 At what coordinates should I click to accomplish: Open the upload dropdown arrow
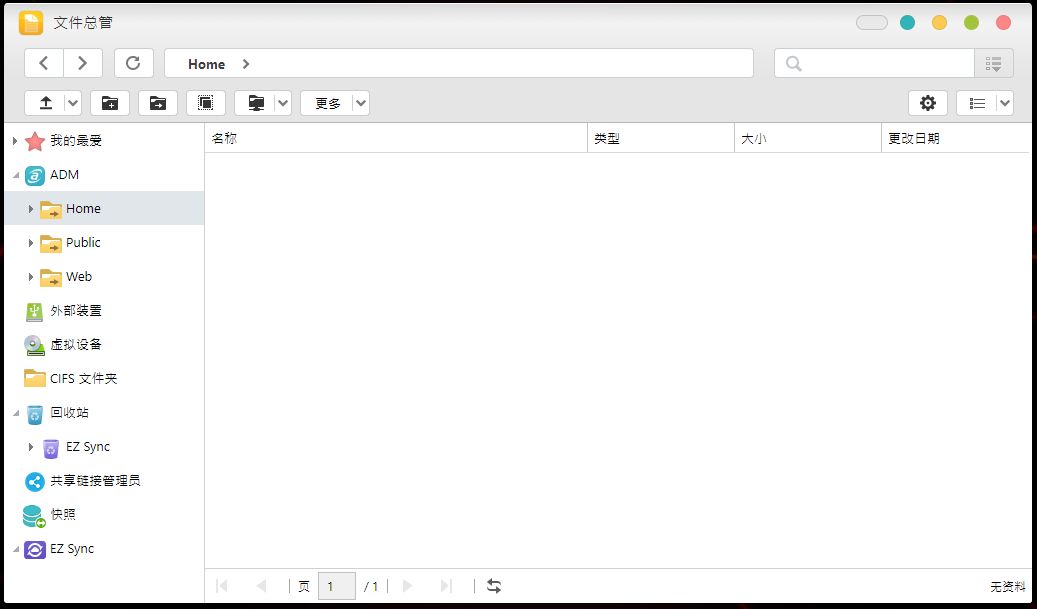tap(73, 103)
